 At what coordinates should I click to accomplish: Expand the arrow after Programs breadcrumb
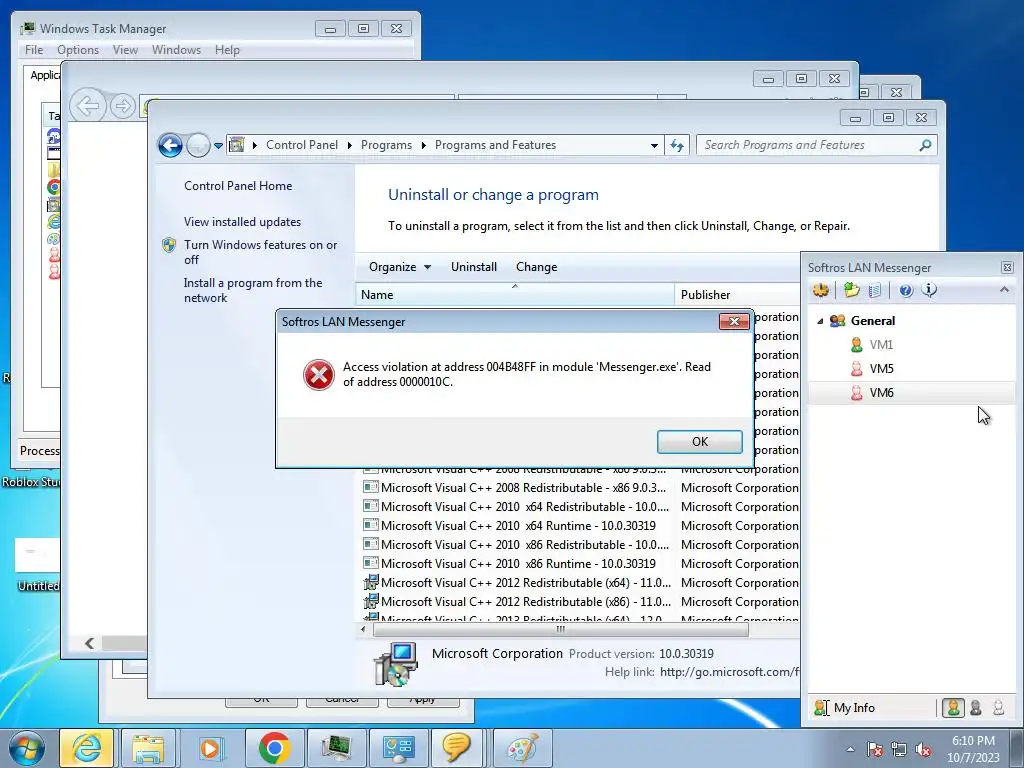pos(423,145)
